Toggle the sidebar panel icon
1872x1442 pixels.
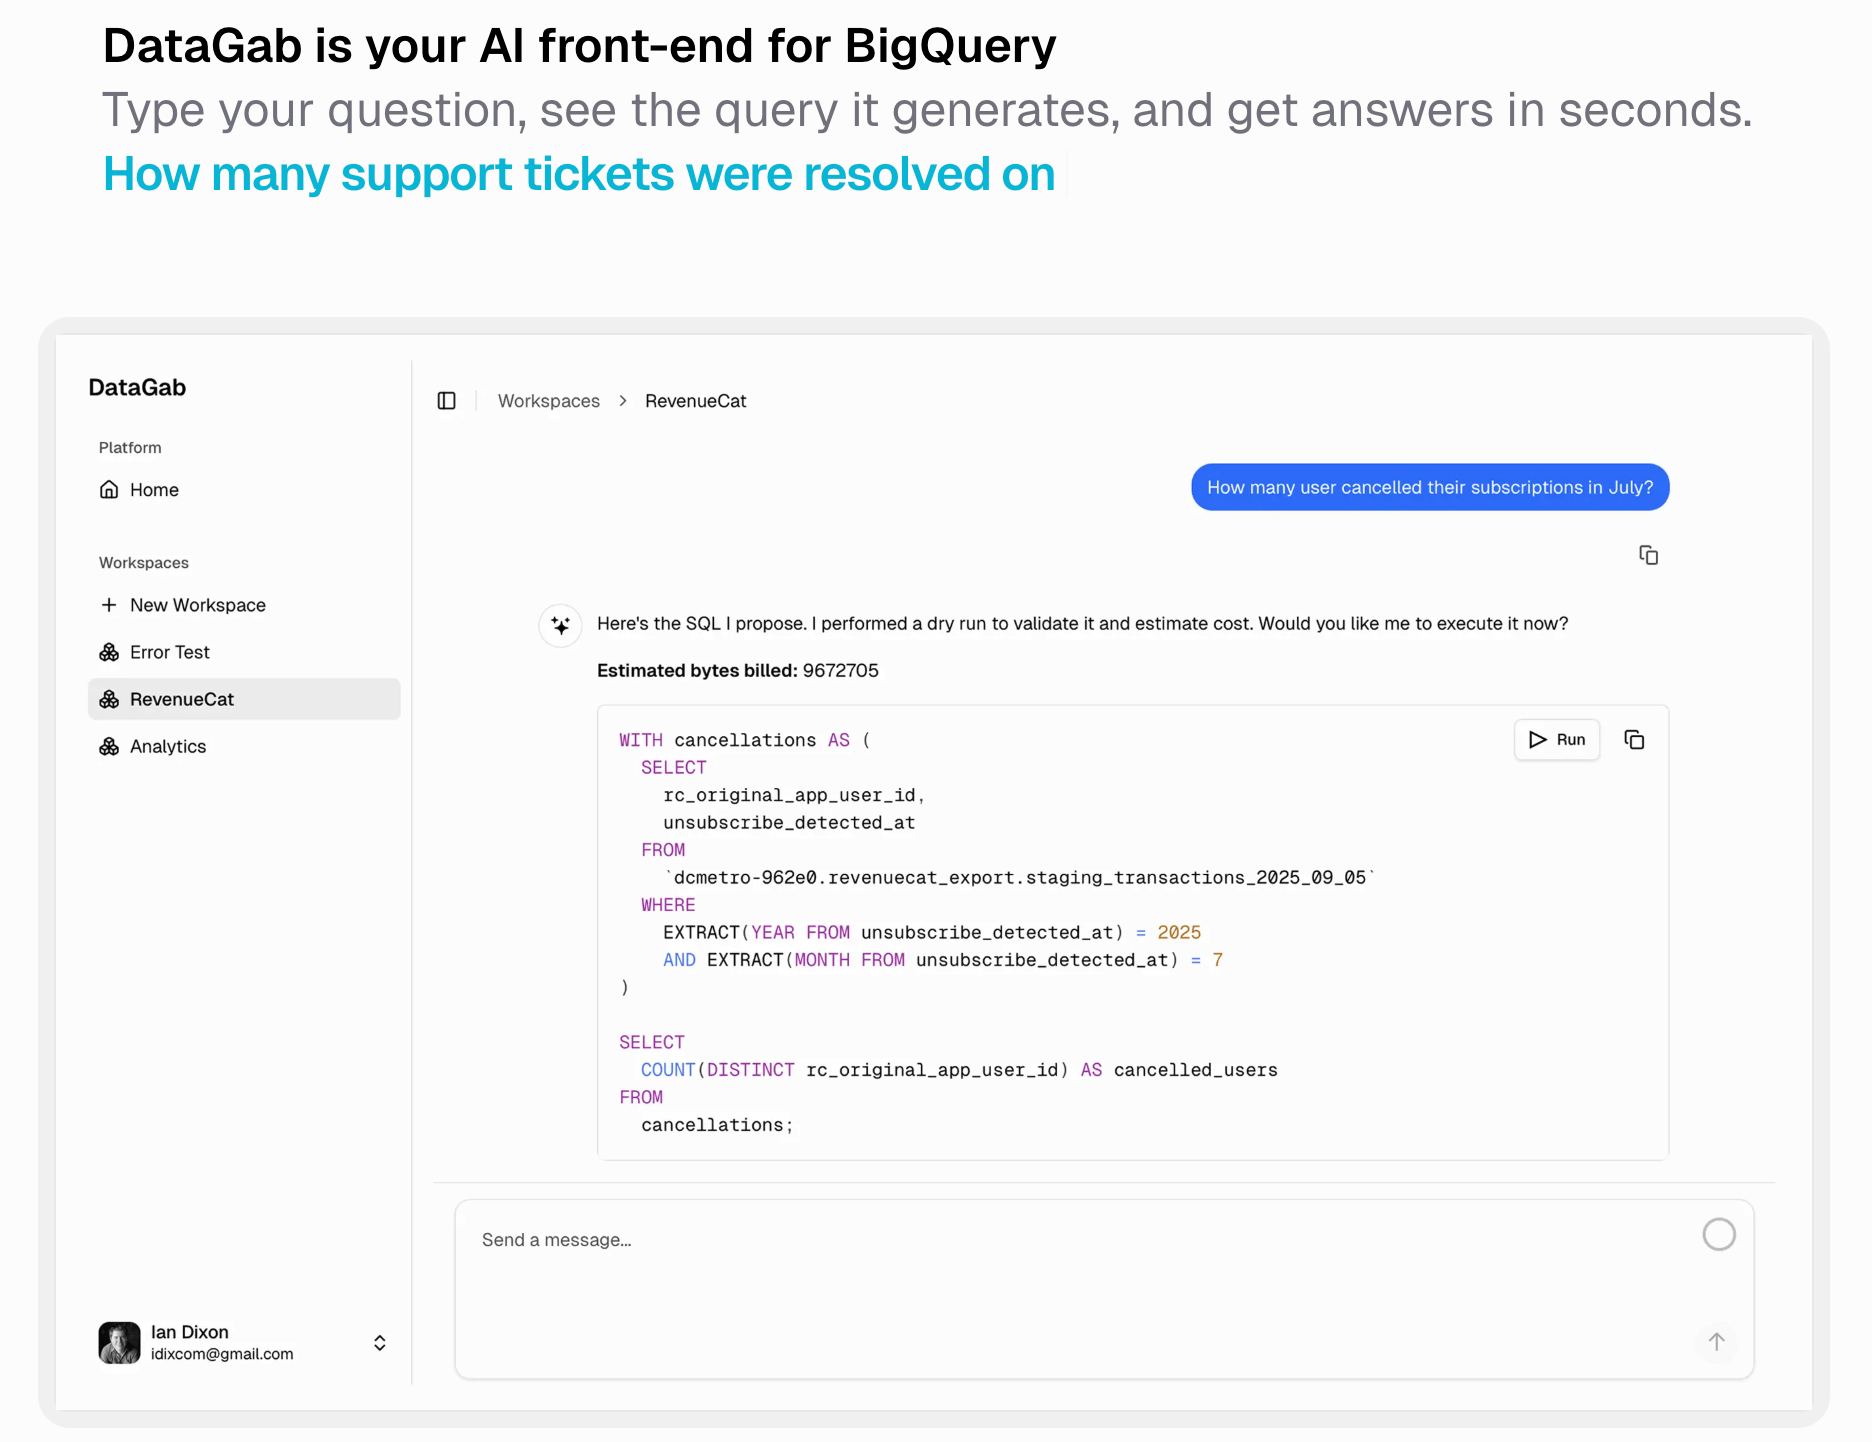[x=447, y=401]
